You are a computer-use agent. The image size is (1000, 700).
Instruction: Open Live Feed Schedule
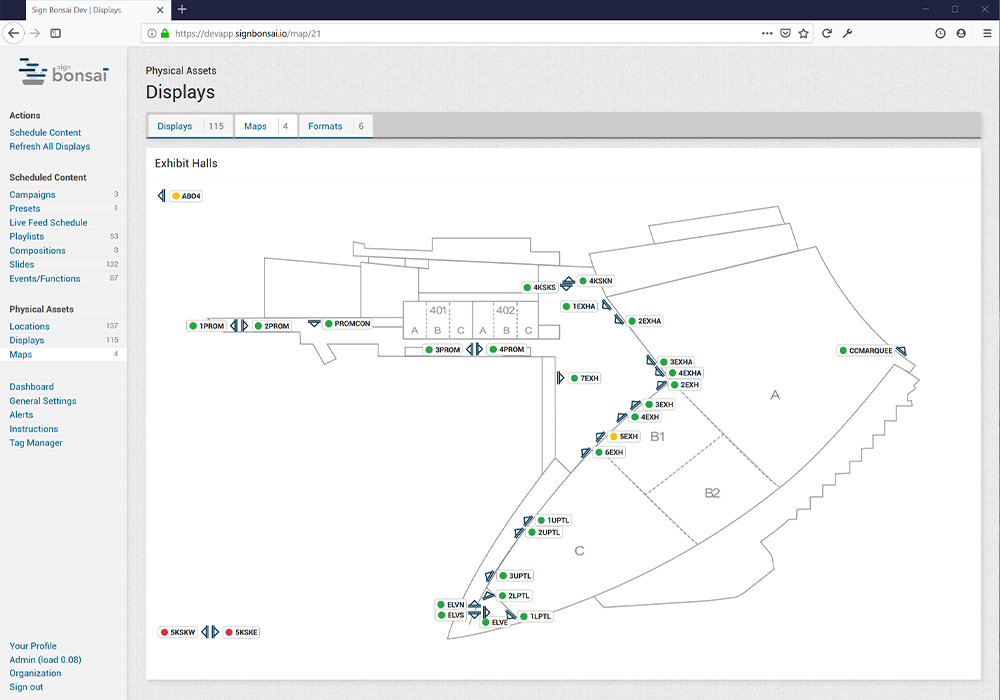(x=48, y=223)
